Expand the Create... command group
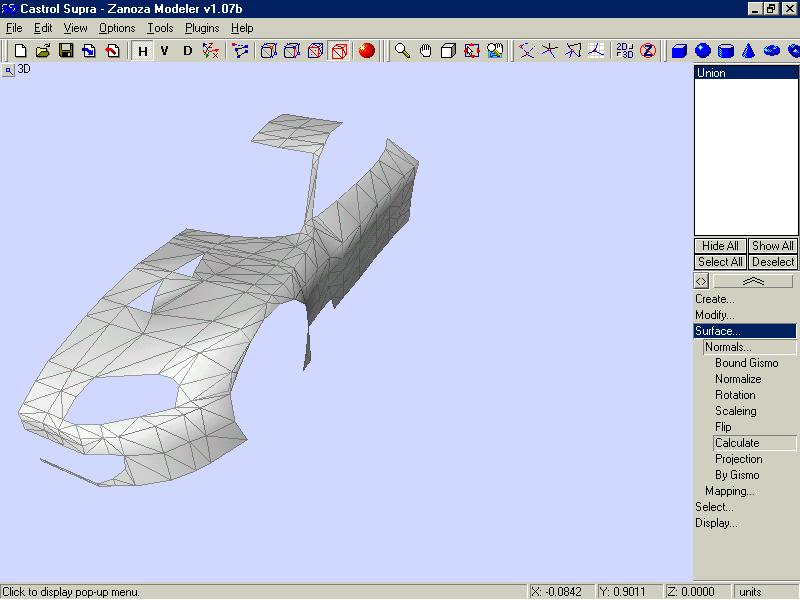The image size is (800, 600). point(714,299)
